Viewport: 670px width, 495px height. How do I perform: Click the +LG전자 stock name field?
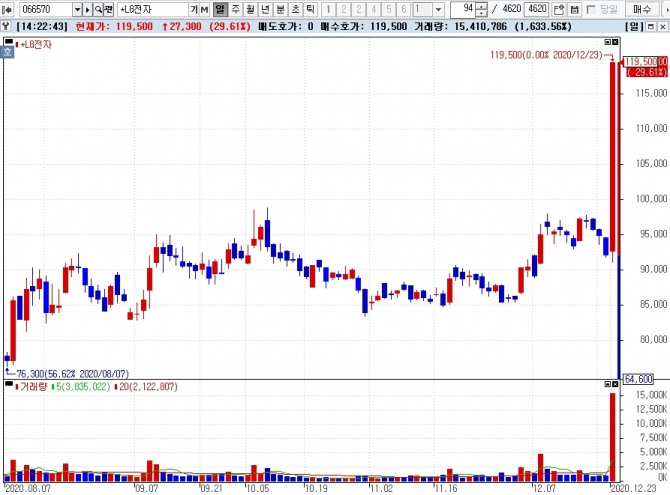153,9
